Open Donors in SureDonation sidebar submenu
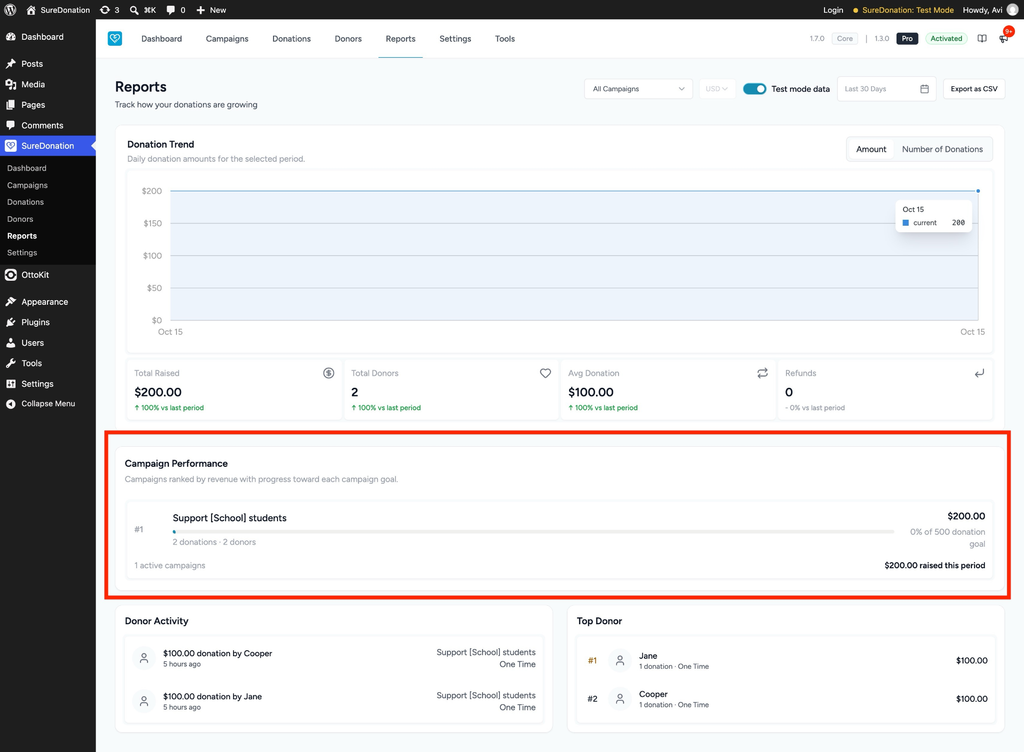 pyautogui.click(x=20, y=219)
